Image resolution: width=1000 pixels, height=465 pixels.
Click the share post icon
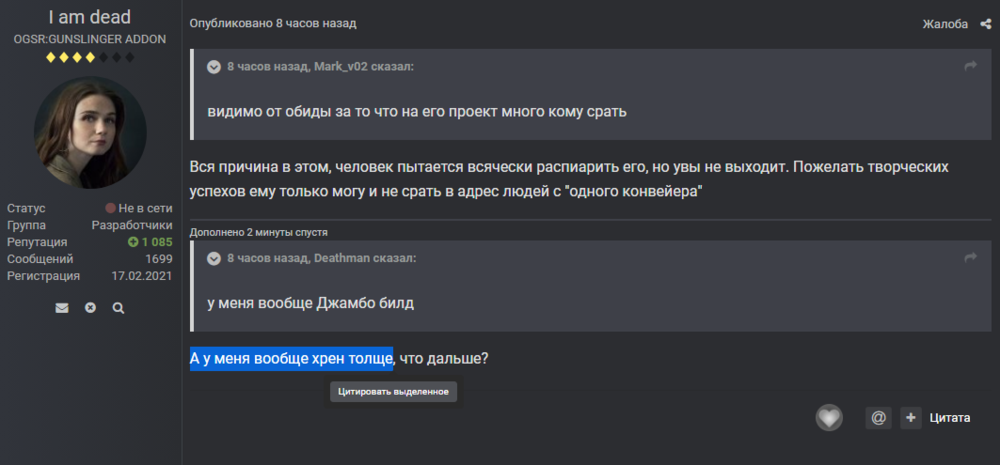[985, 24]
